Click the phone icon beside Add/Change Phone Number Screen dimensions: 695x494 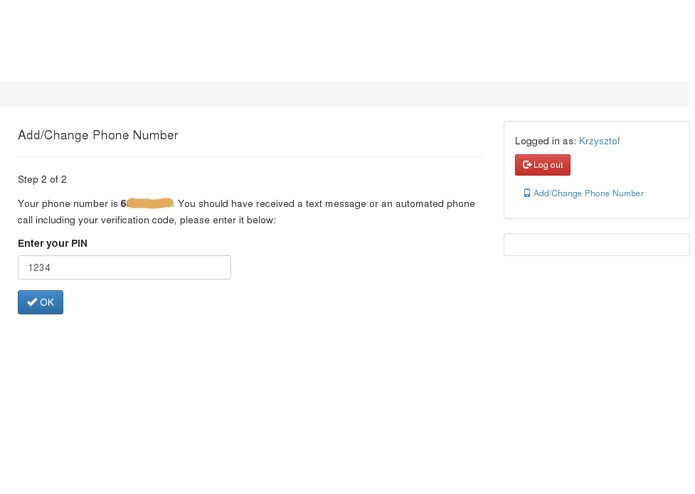tap(527, 193)
